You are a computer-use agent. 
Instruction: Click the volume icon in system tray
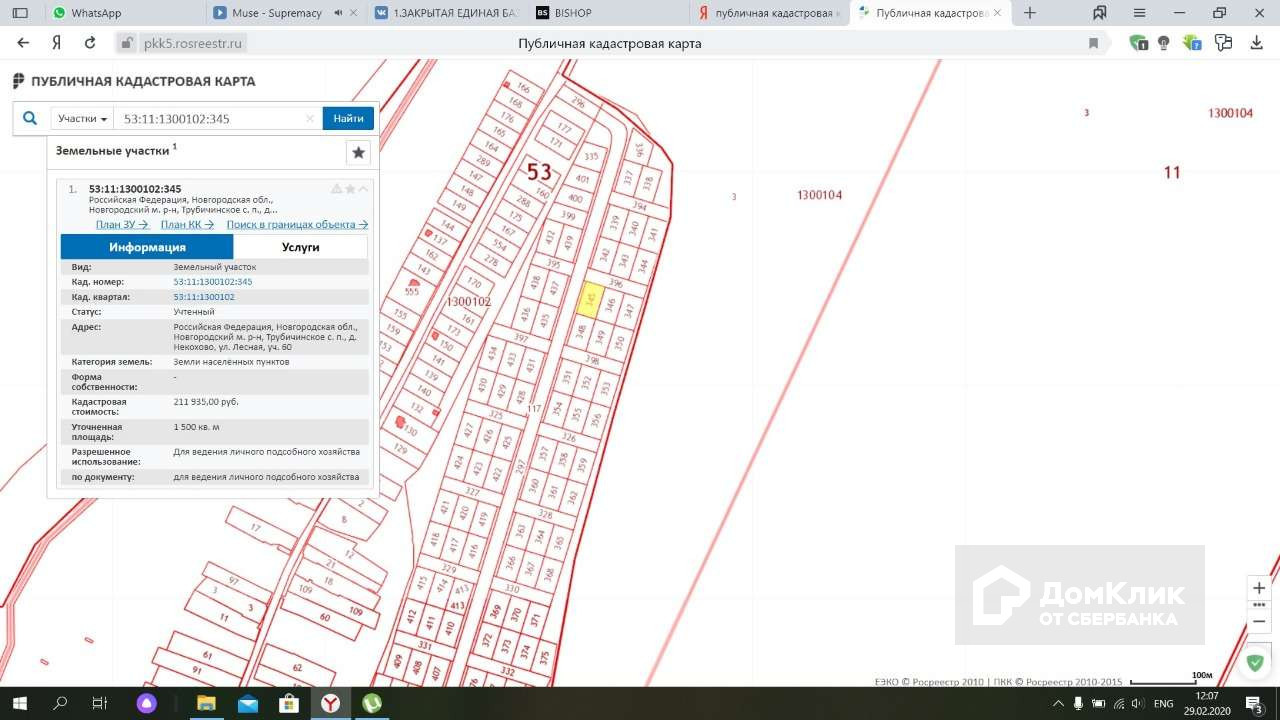tap(1136, 704)
